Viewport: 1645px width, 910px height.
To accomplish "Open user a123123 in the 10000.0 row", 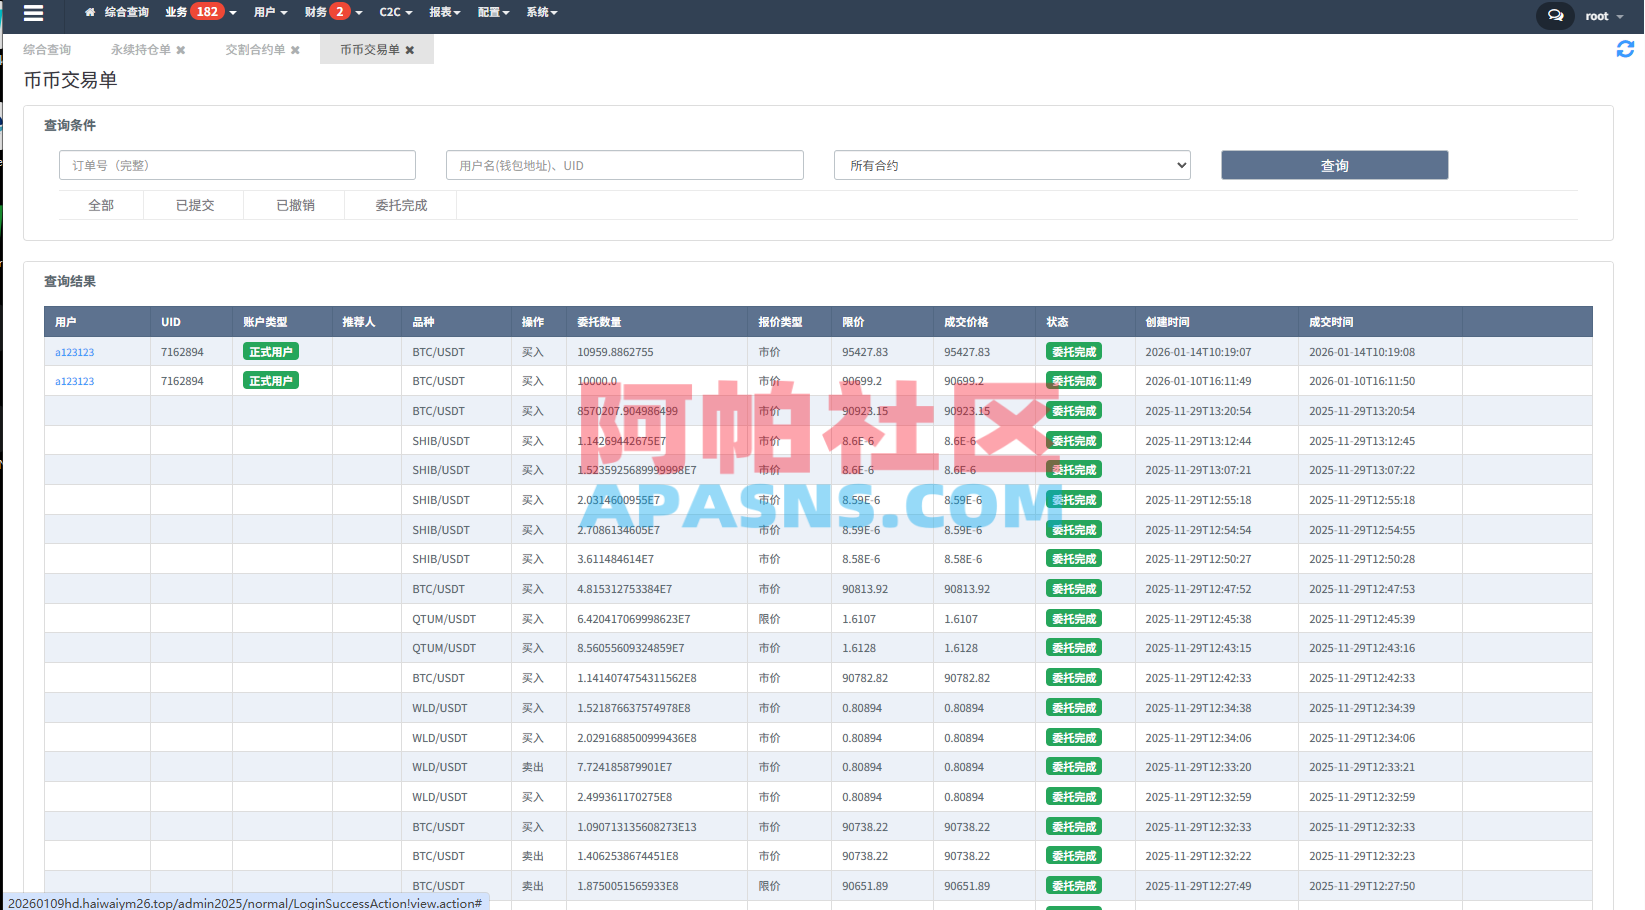I will click(75, 381).
